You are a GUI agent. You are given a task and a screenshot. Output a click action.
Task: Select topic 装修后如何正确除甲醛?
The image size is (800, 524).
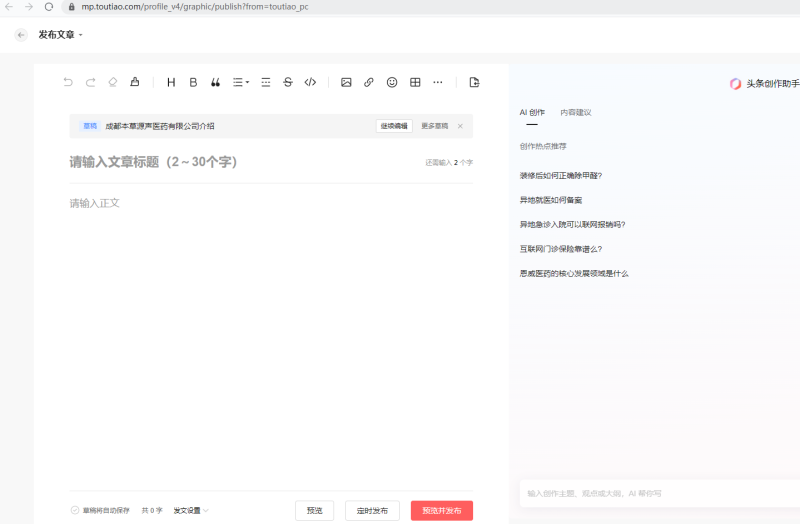561,176
